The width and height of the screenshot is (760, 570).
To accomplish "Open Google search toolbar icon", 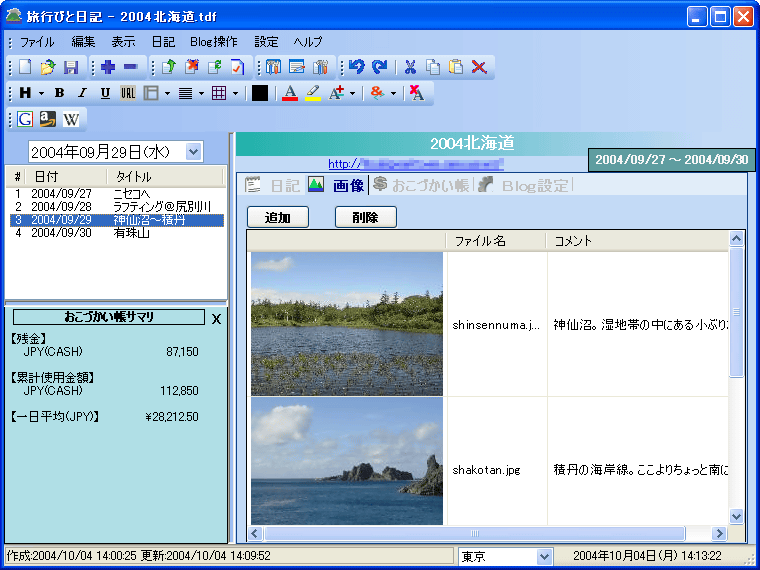I will (25, 120).
